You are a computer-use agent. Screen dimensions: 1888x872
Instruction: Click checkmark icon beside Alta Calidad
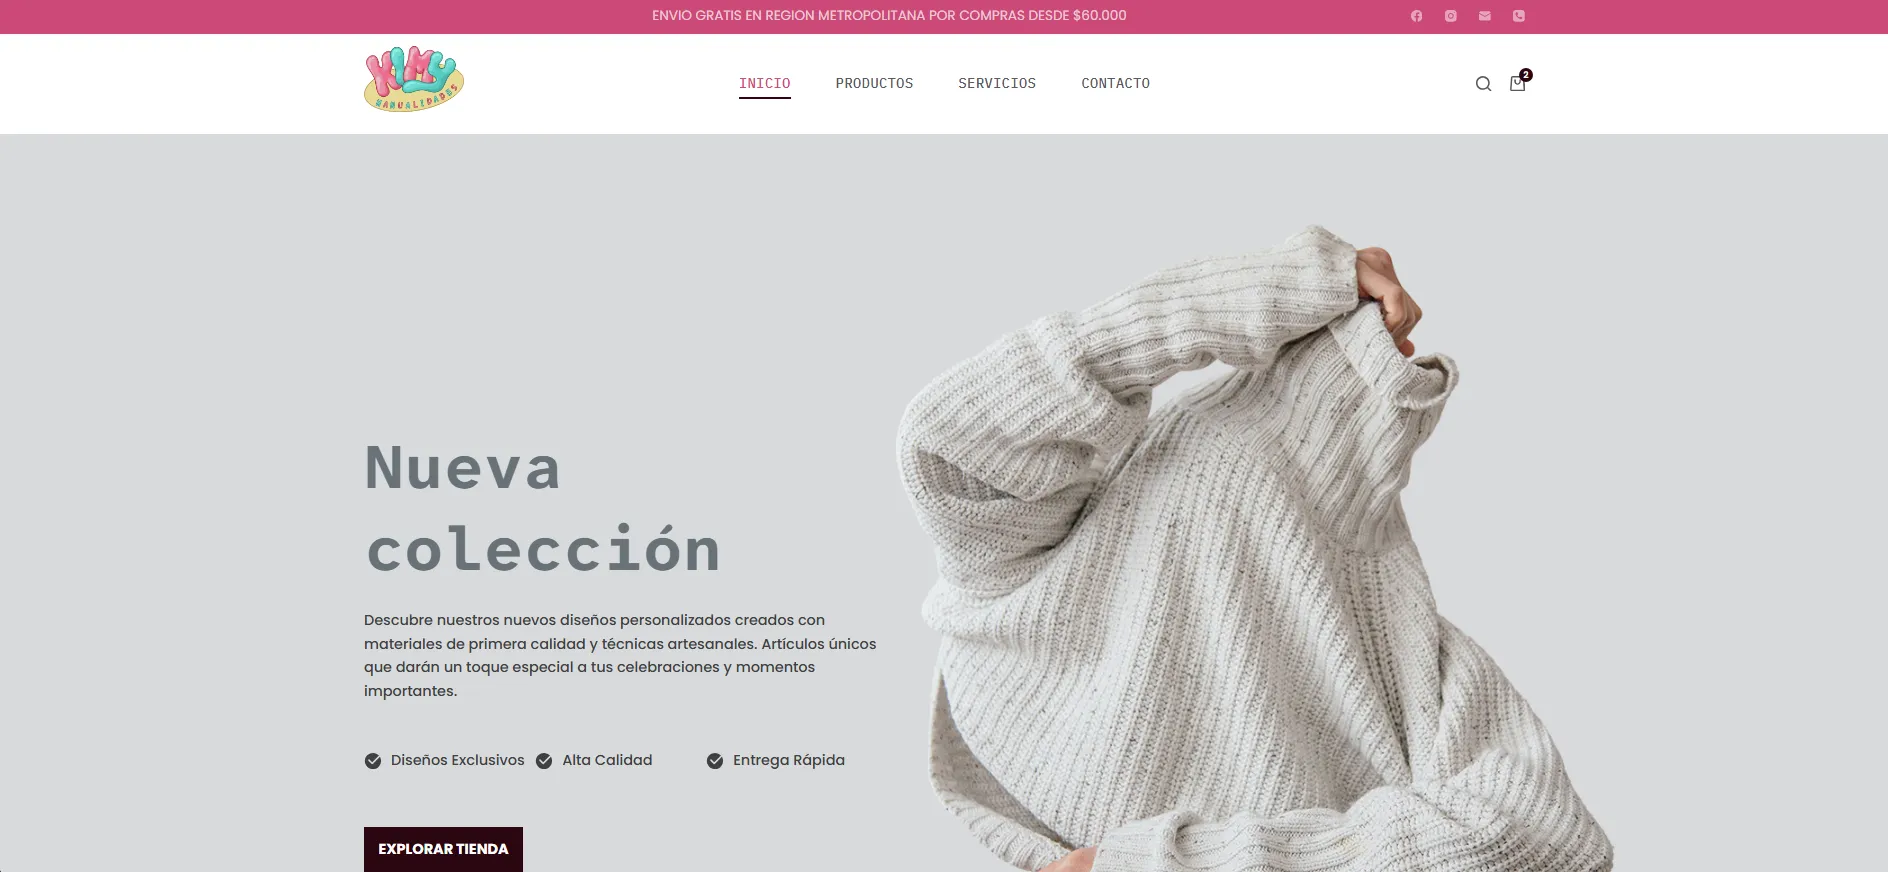coord(544,761)
